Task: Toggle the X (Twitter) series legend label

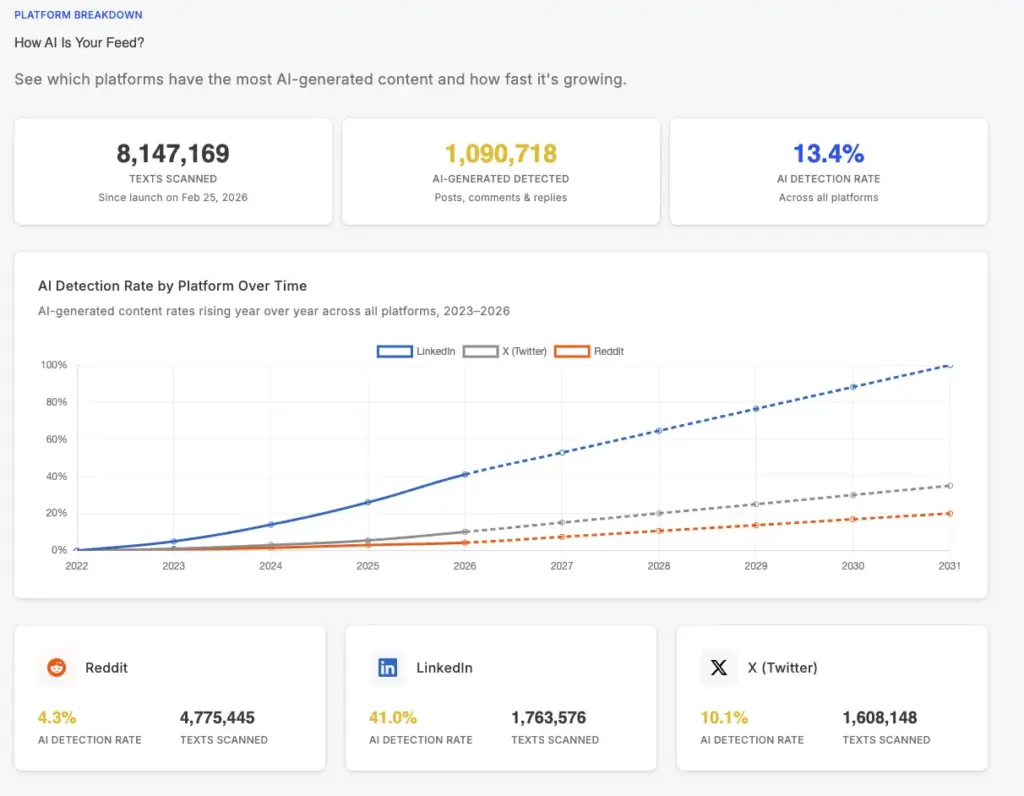Action: pyautogui.click(x=524, y=351)
